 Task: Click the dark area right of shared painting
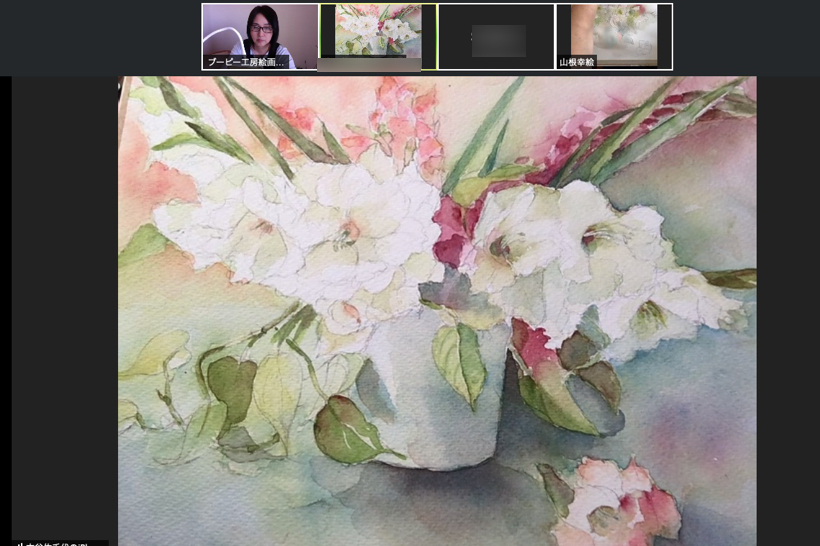pos(788,300)
